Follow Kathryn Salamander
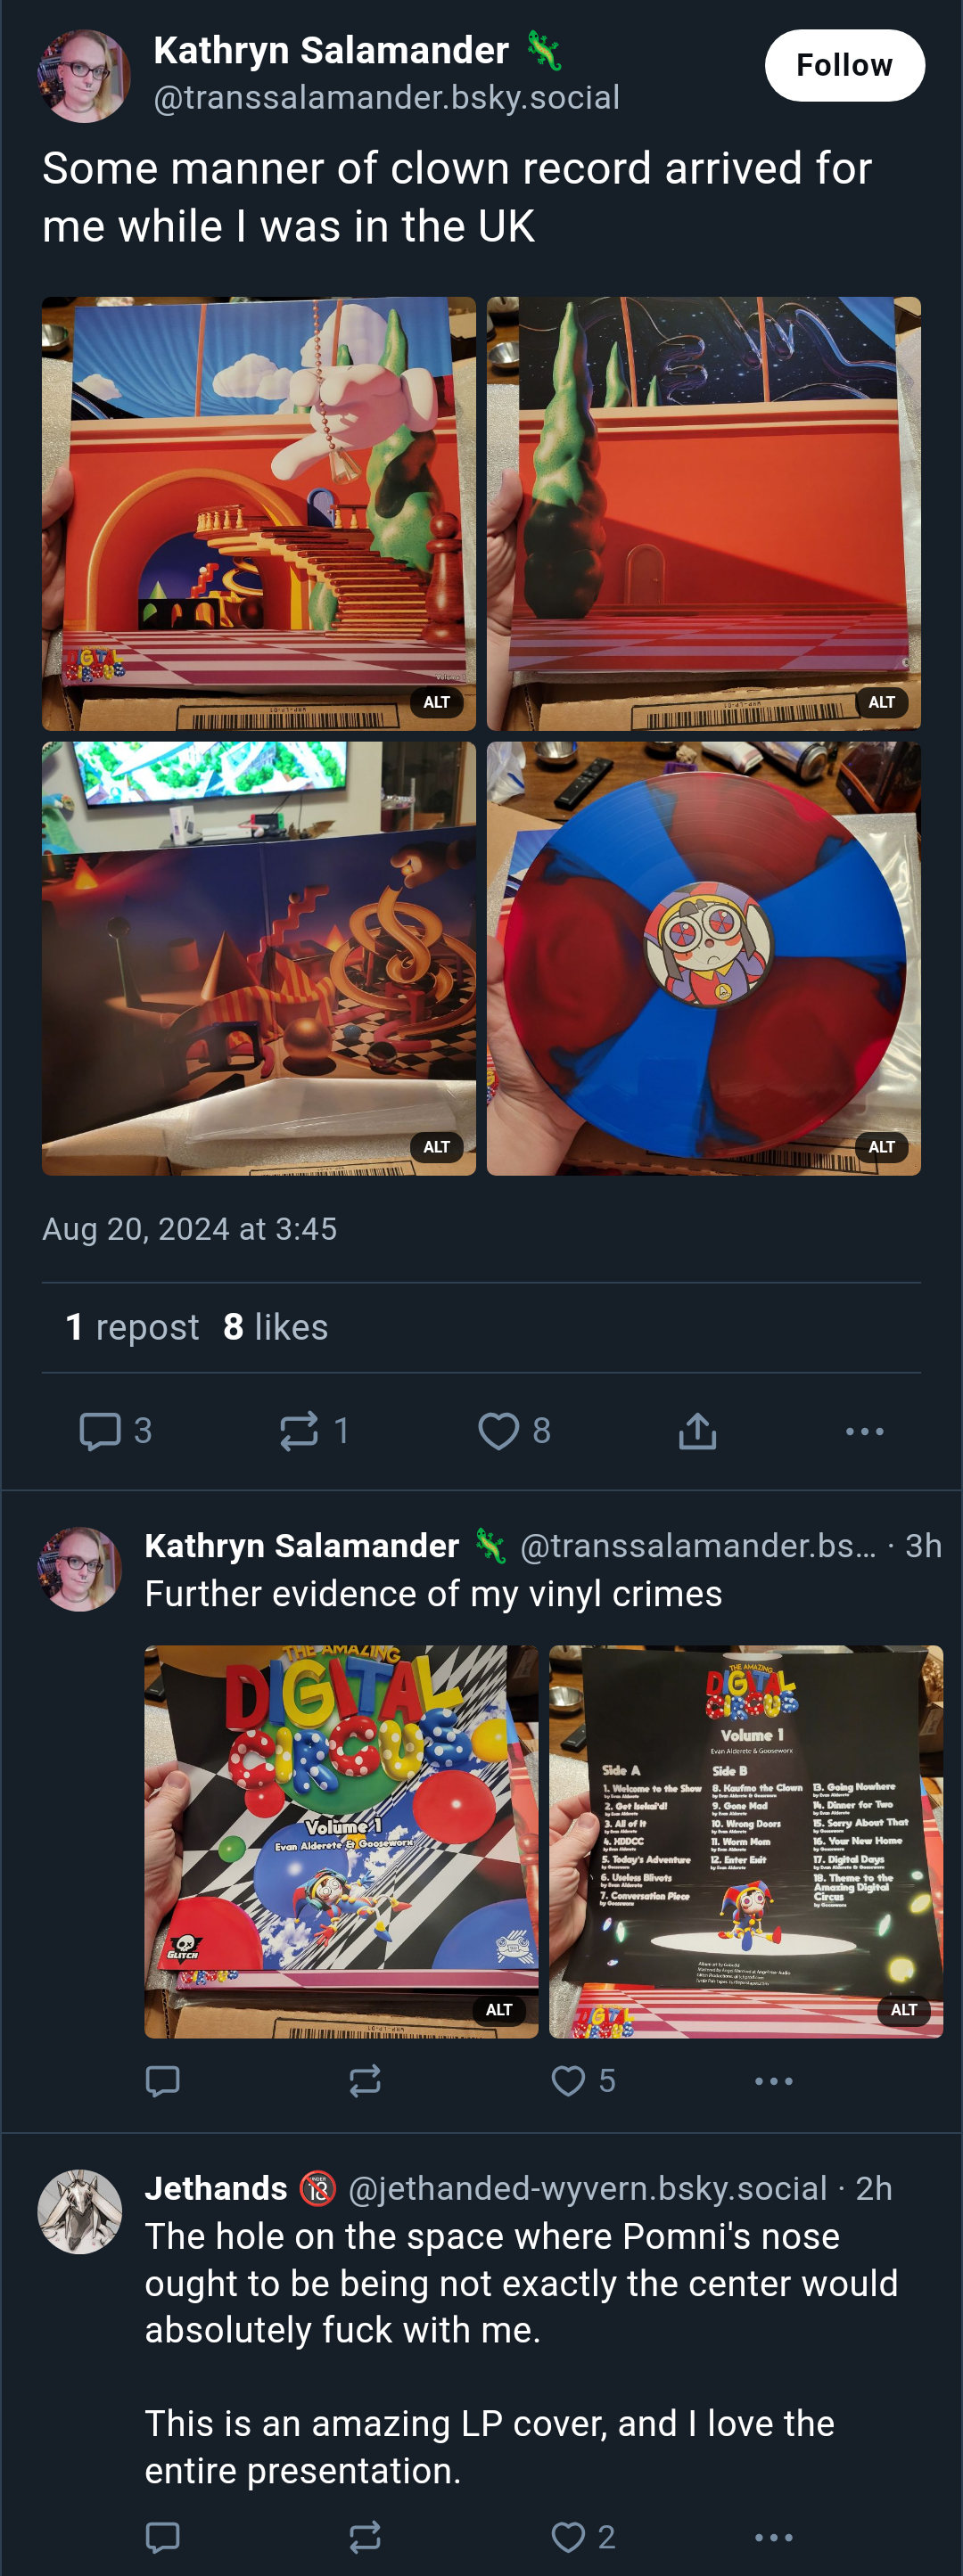This screenshot has height=2576, width=963. 844,65
